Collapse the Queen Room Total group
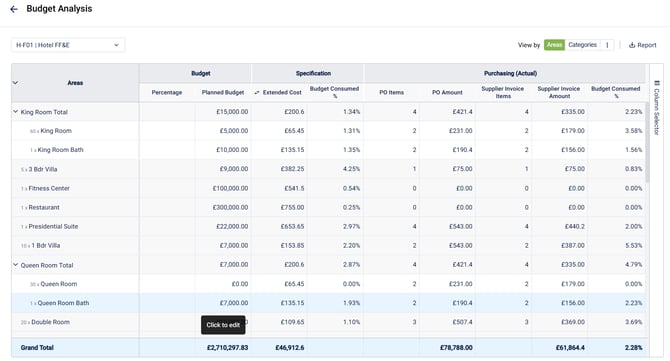This screenshot has width=670, height=361. click(15, 265)
